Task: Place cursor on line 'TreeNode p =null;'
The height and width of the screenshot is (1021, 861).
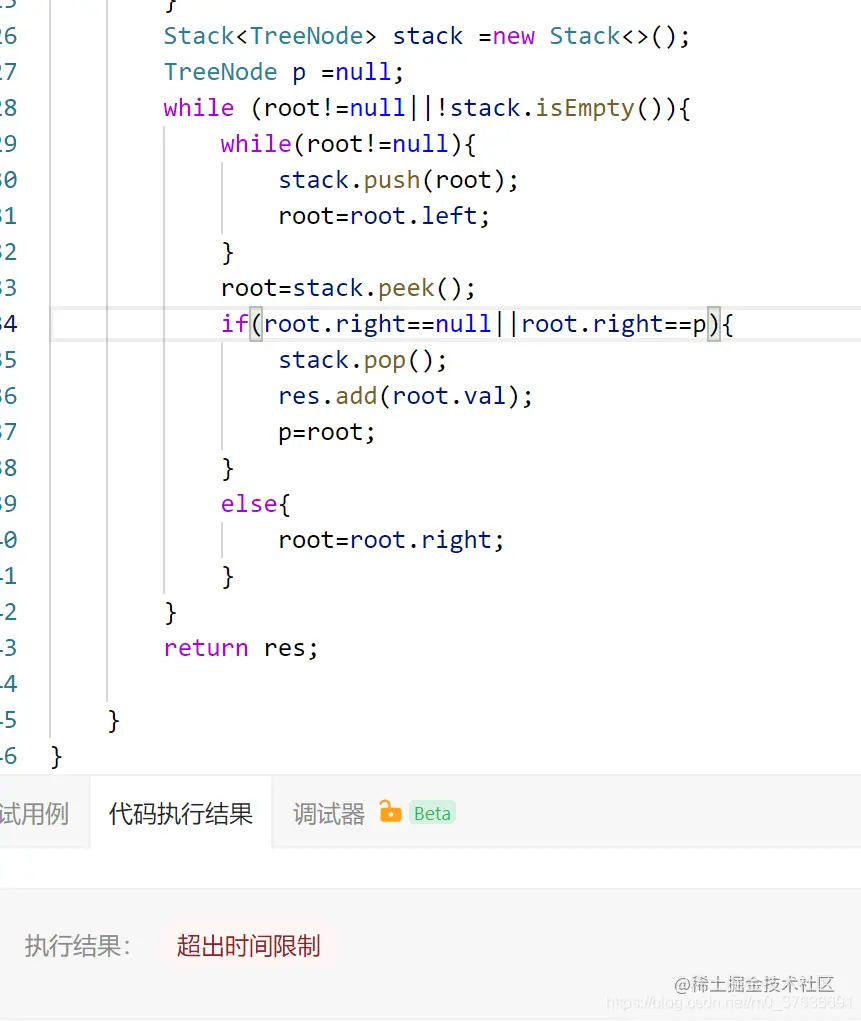Action: (x=283, y=72)
